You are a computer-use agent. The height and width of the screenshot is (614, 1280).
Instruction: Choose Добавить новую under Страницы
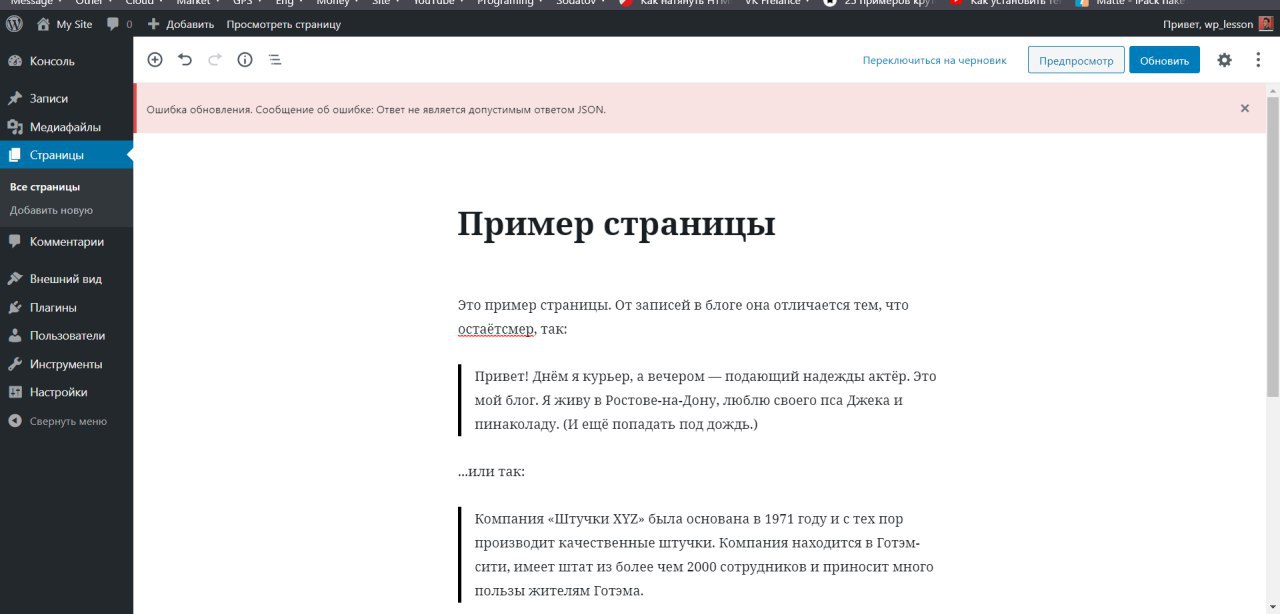click(51, 210)
